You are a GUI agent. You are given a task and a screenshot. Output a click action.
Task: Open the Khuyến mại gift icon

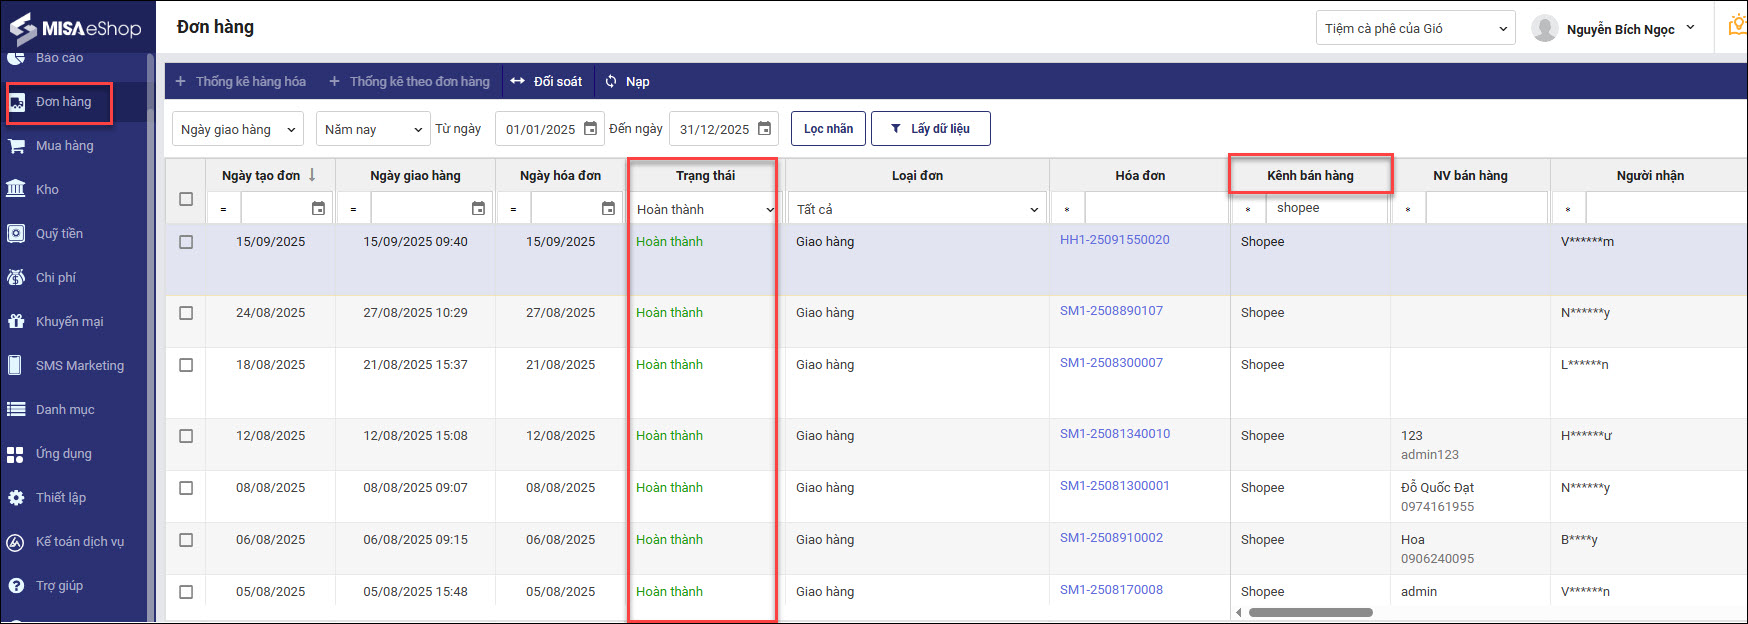pos(16,321)
